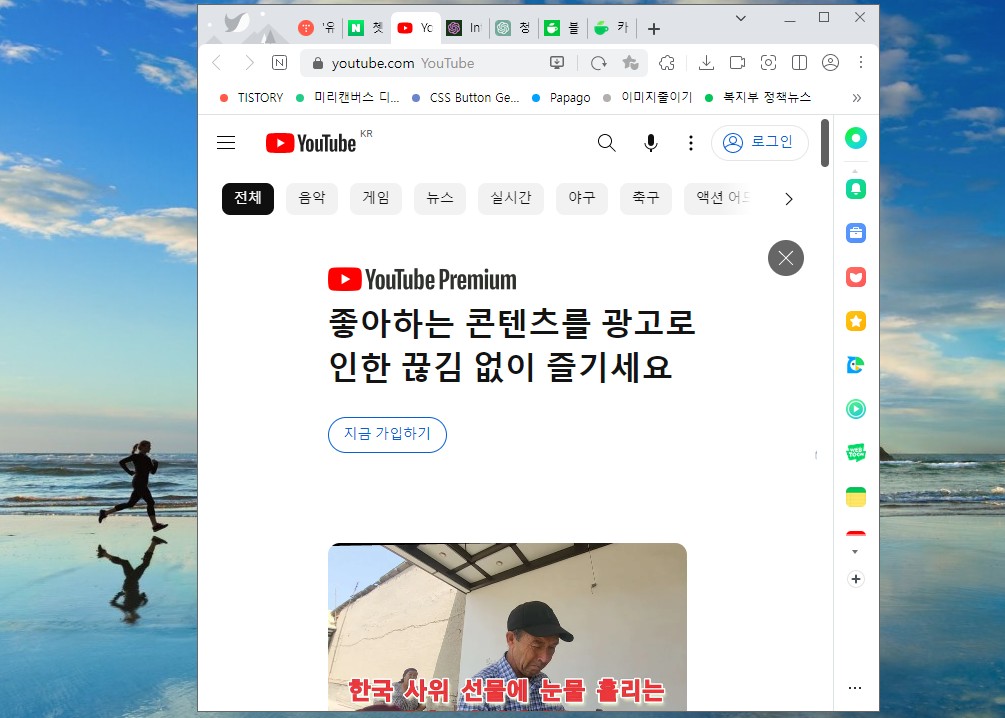Open the extensions puzzle icon

(x=667, y=63)
